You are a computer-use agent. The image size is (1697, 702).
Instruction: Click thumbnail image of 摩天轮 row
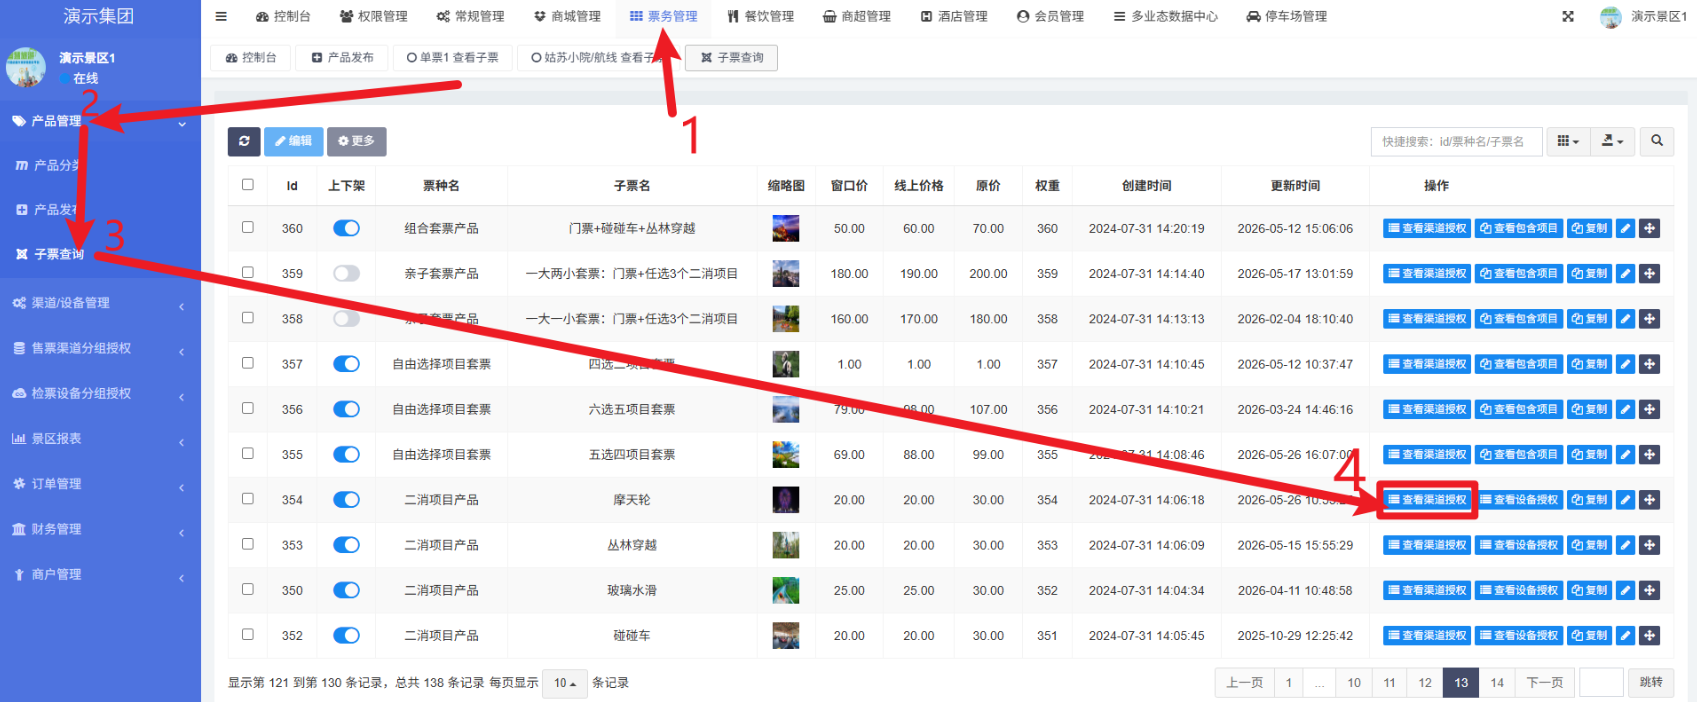[786, 500]
